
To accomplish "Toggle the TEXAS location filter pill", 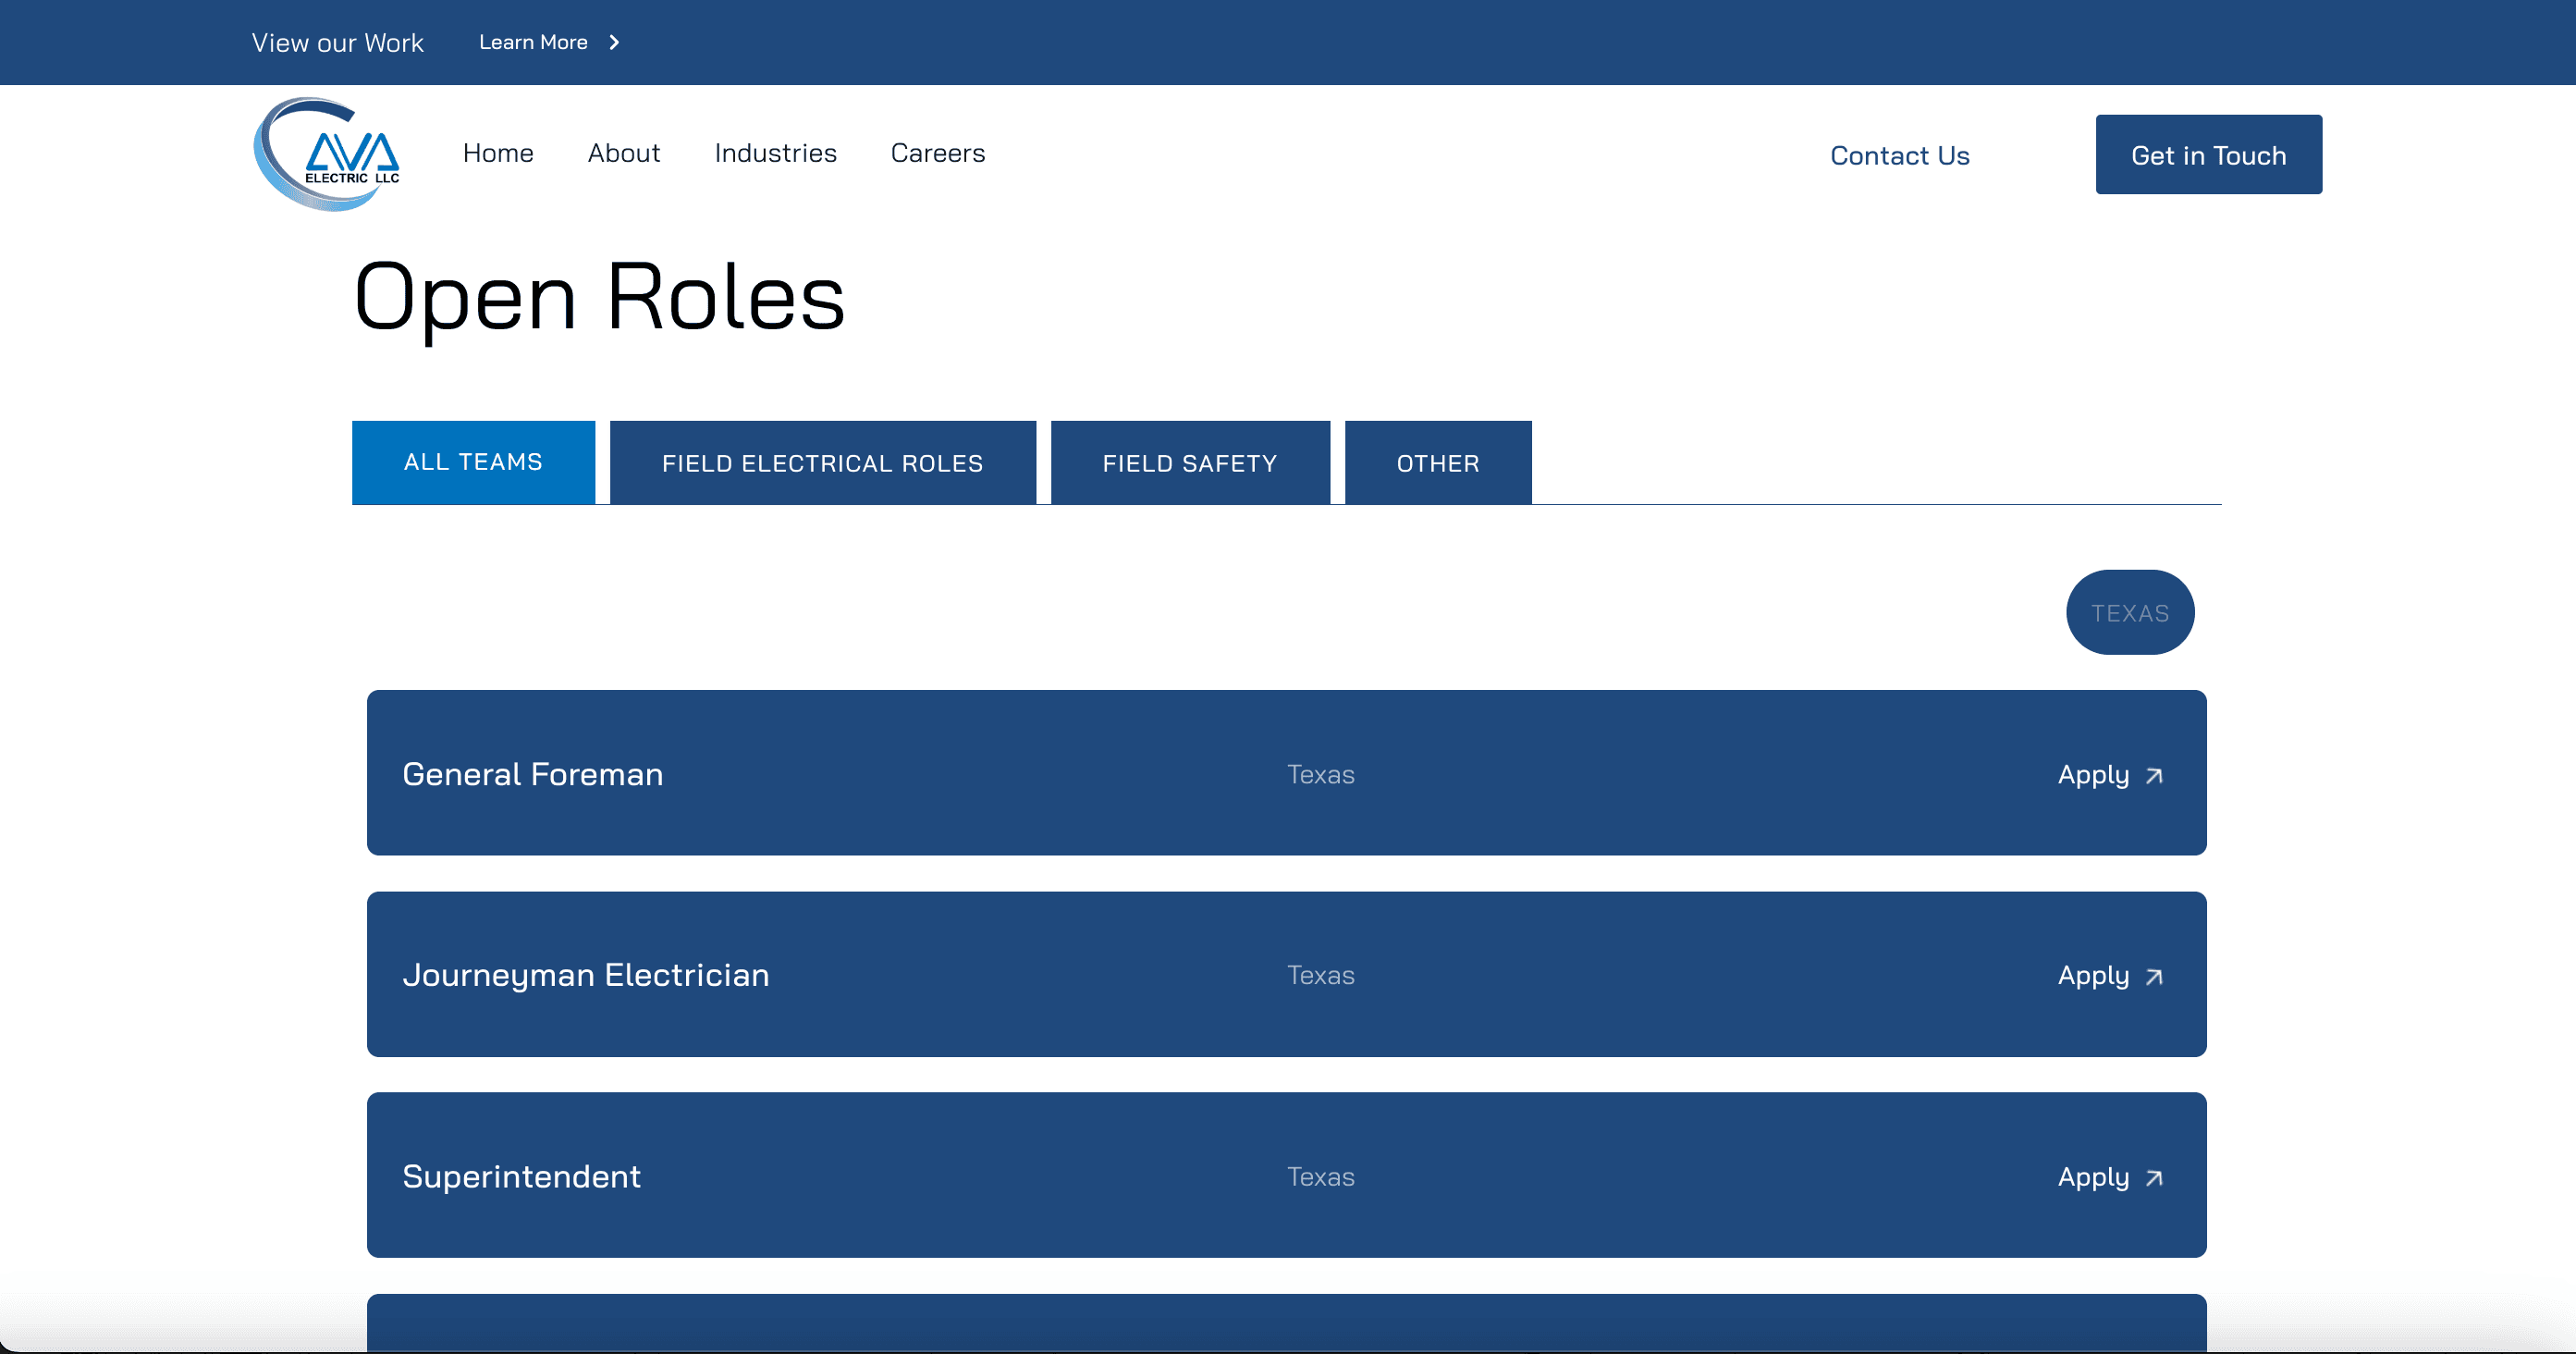I will [2129, 613].
